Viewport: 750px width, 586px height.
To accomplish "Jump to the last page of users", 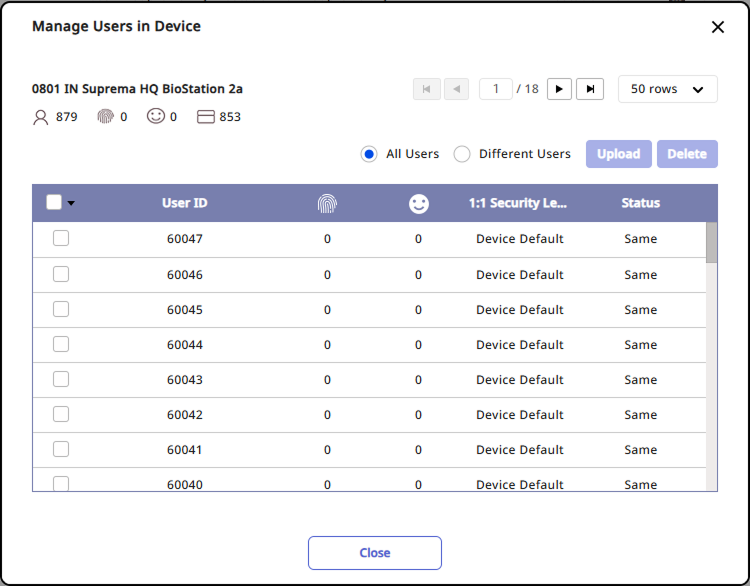I will click(591, 89).
